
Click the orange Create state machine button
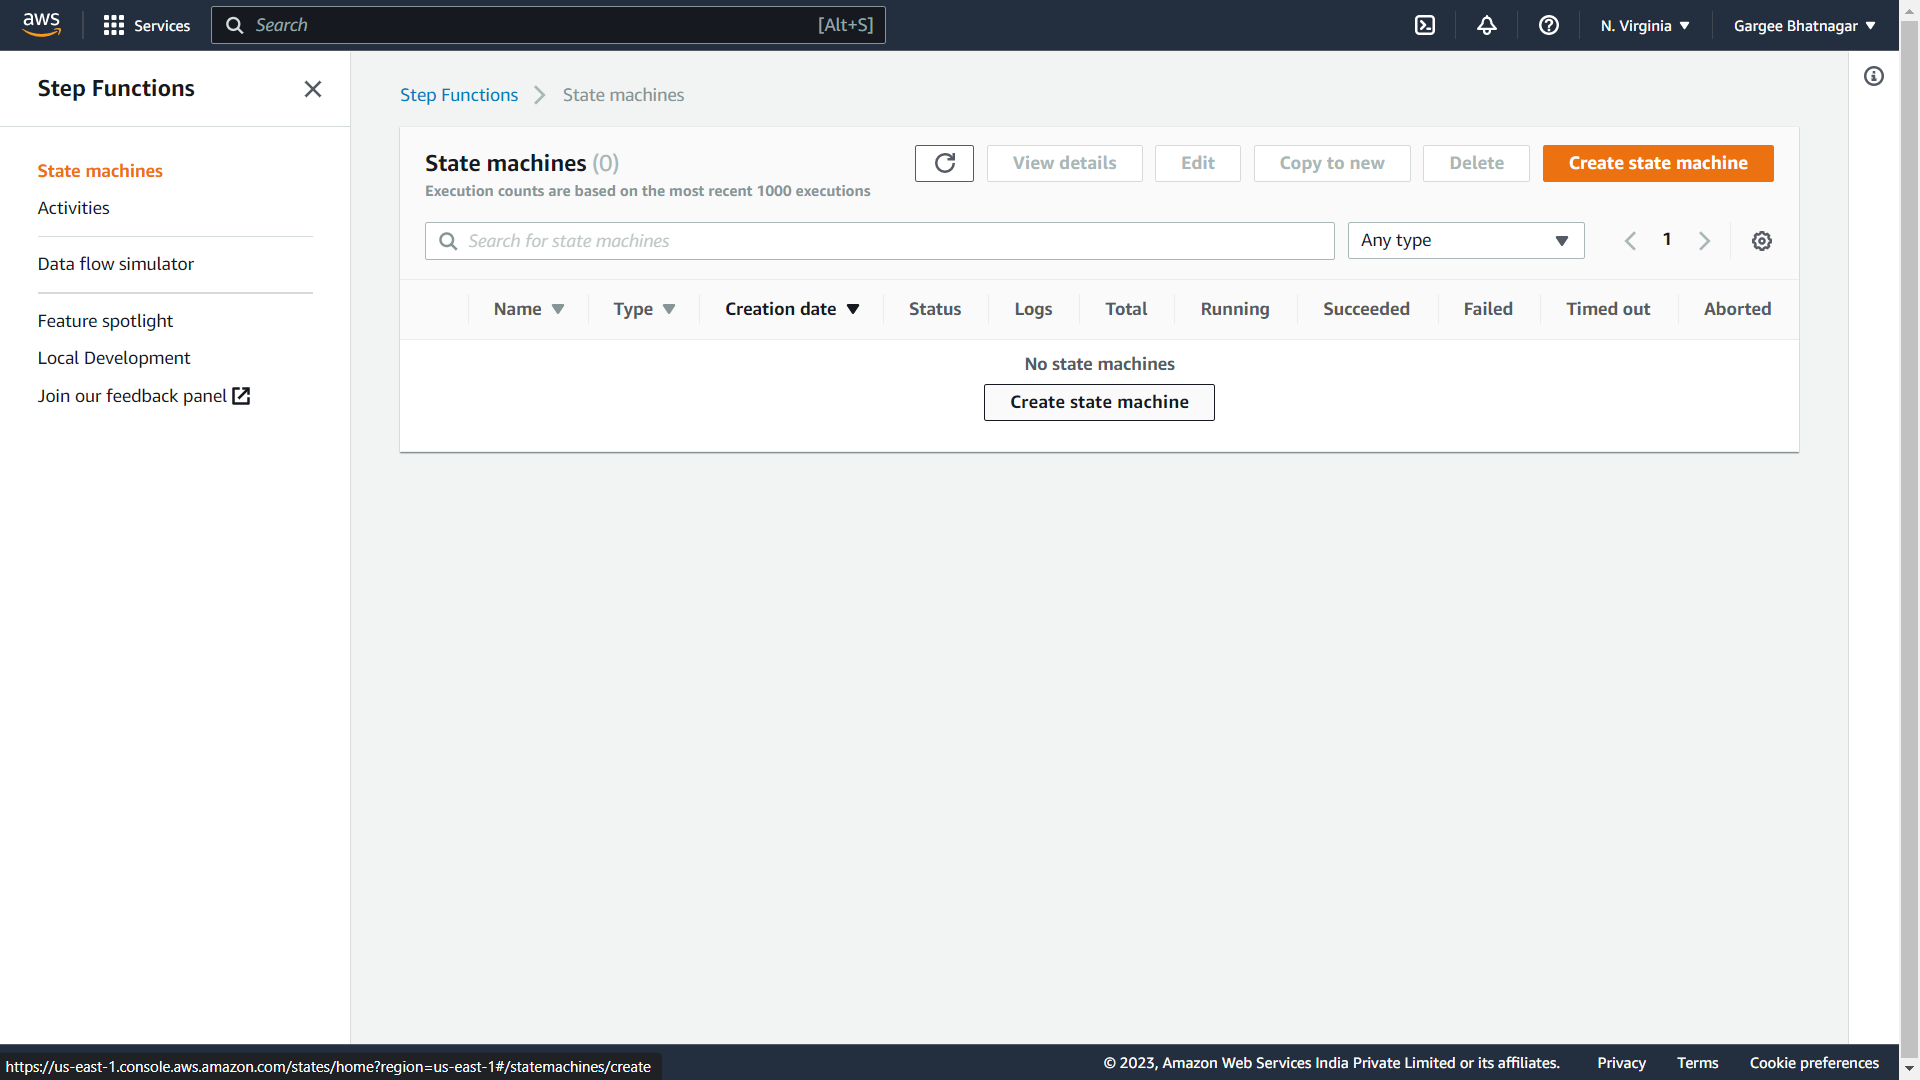tap(1657, 163)
